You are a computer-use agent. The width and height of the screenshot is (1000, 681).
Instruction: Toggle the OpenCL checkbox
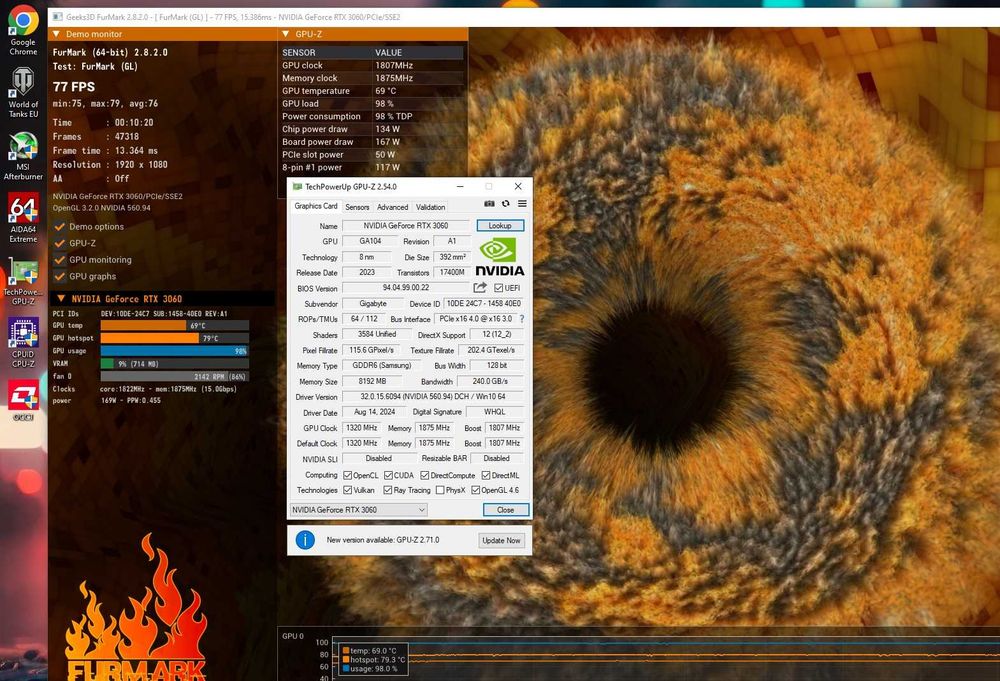pyautogui.click(x=348, y=476)
